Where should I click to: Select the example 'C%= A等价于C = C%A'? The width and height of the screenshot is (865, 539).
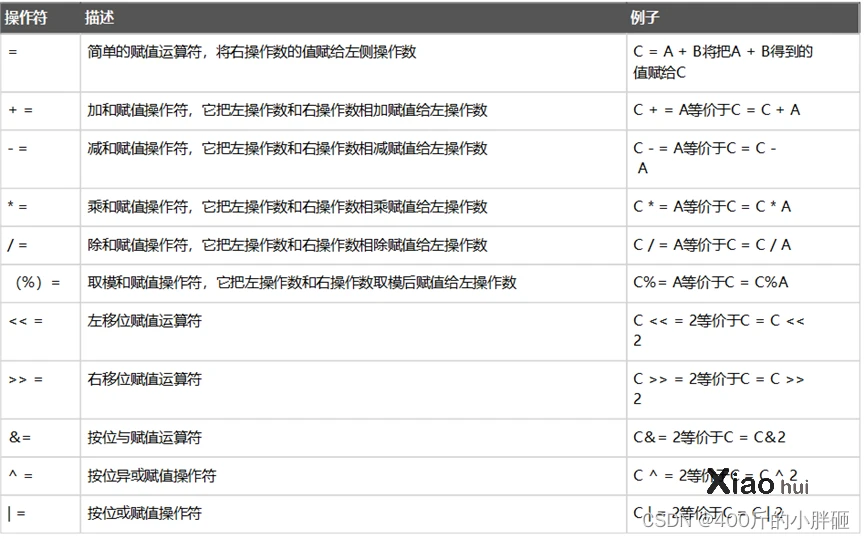(x=710, y=283)
